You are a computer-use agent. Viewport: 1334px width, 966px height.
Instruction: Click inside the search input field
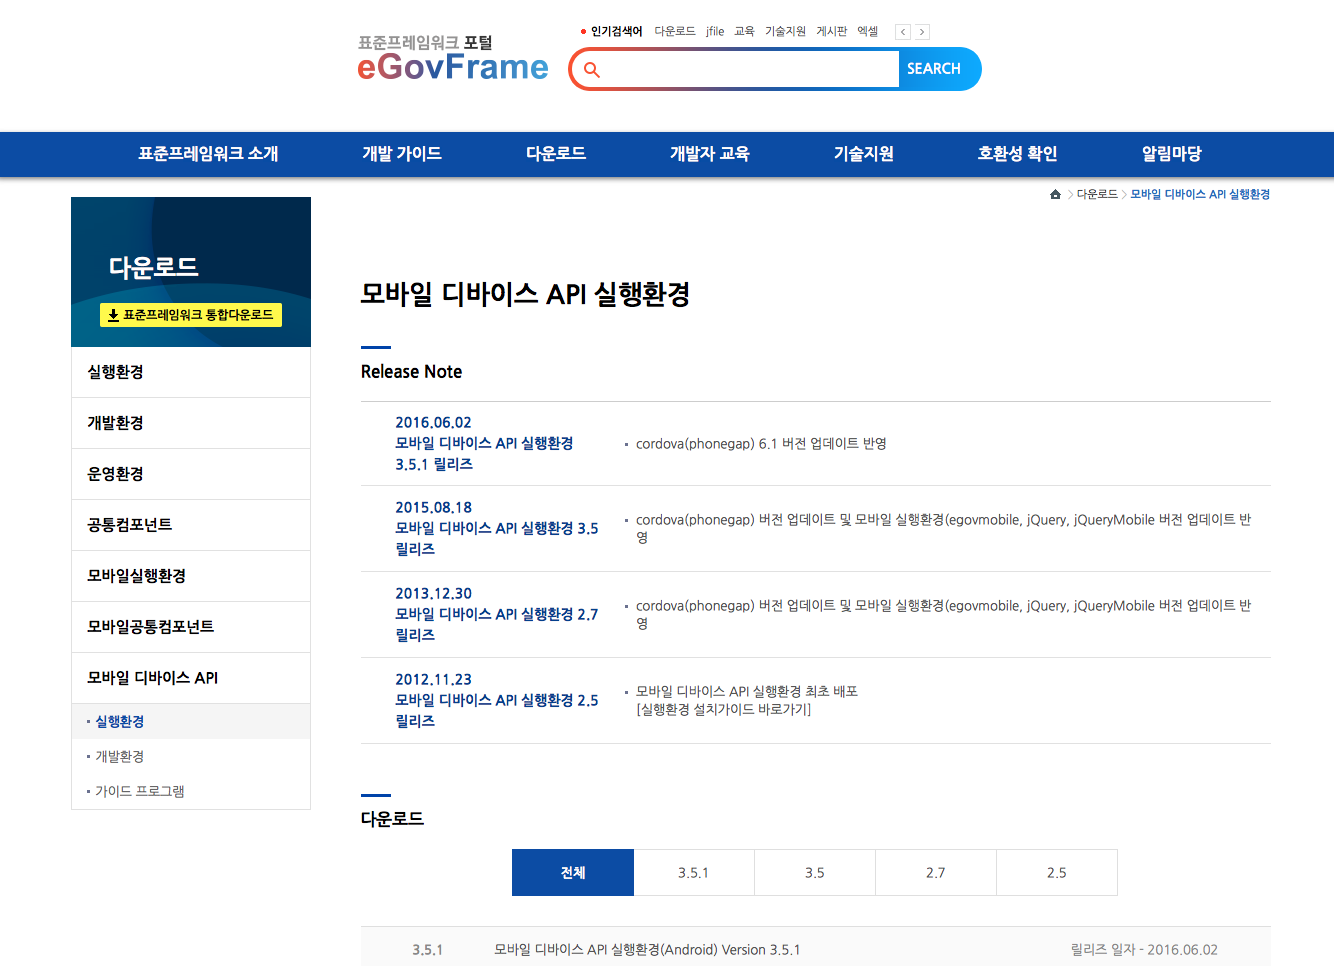pos(750,70)
